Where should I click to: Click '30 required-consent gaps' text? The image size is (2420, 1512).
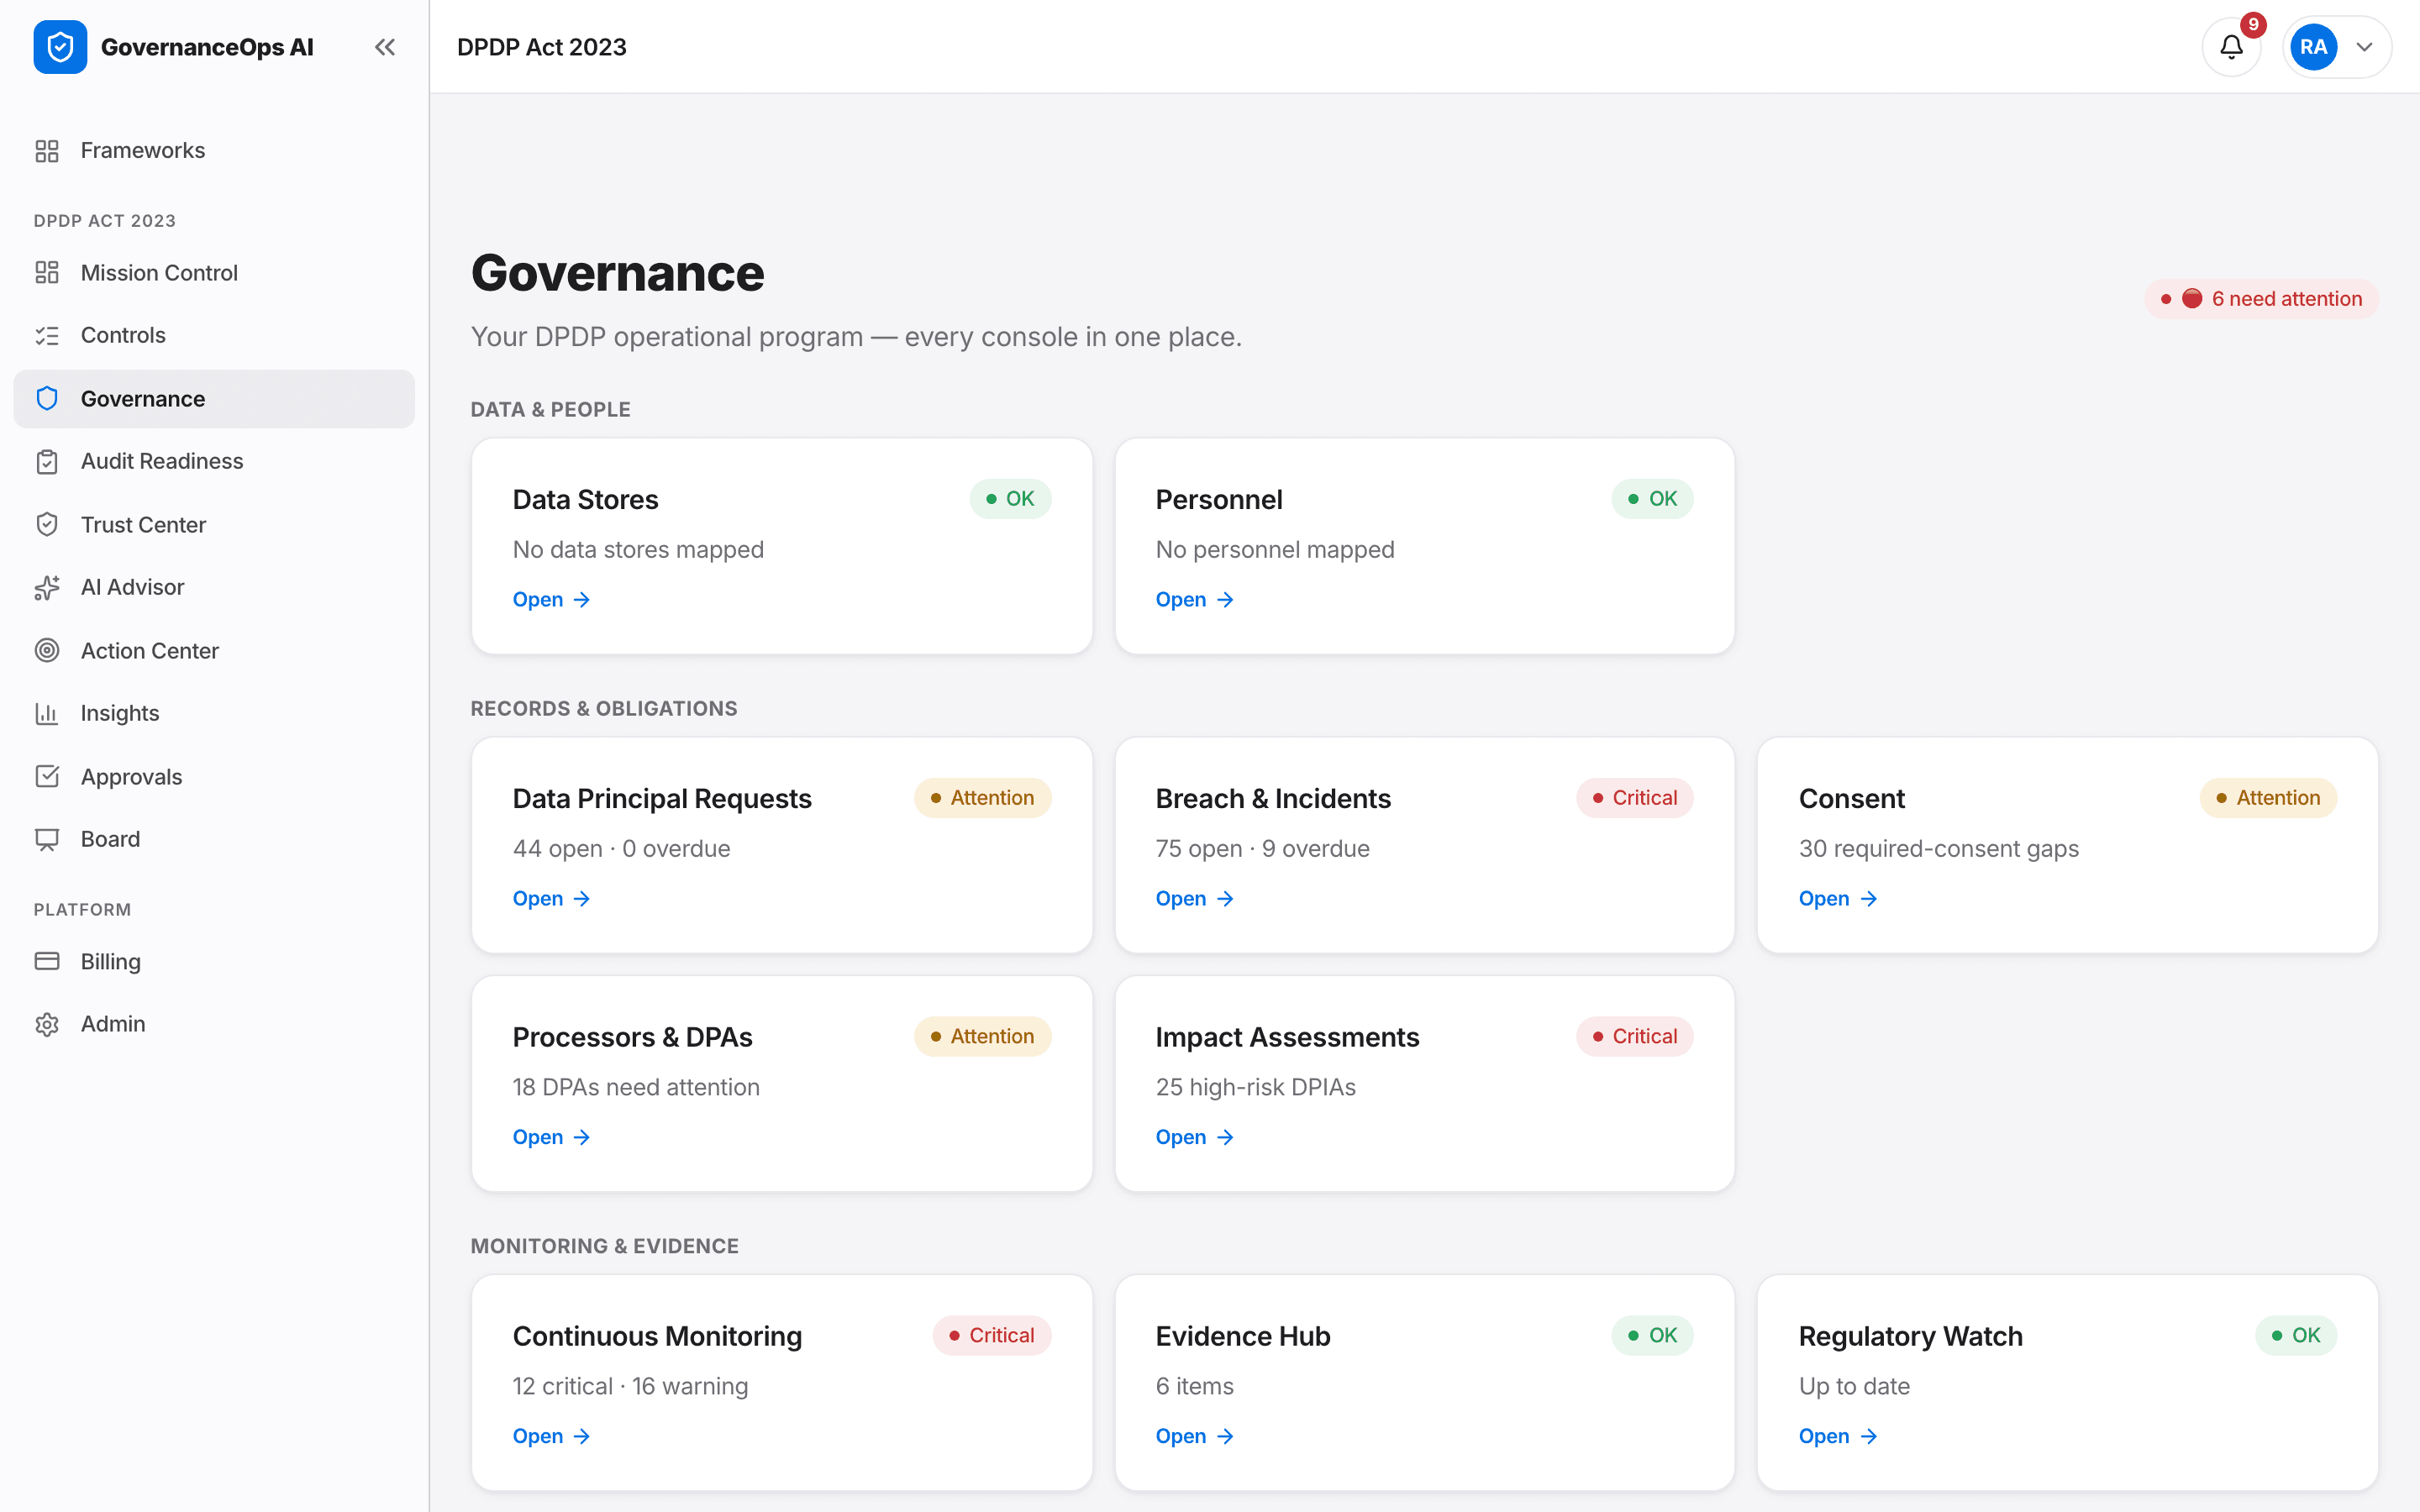[x=1938, y=849]
